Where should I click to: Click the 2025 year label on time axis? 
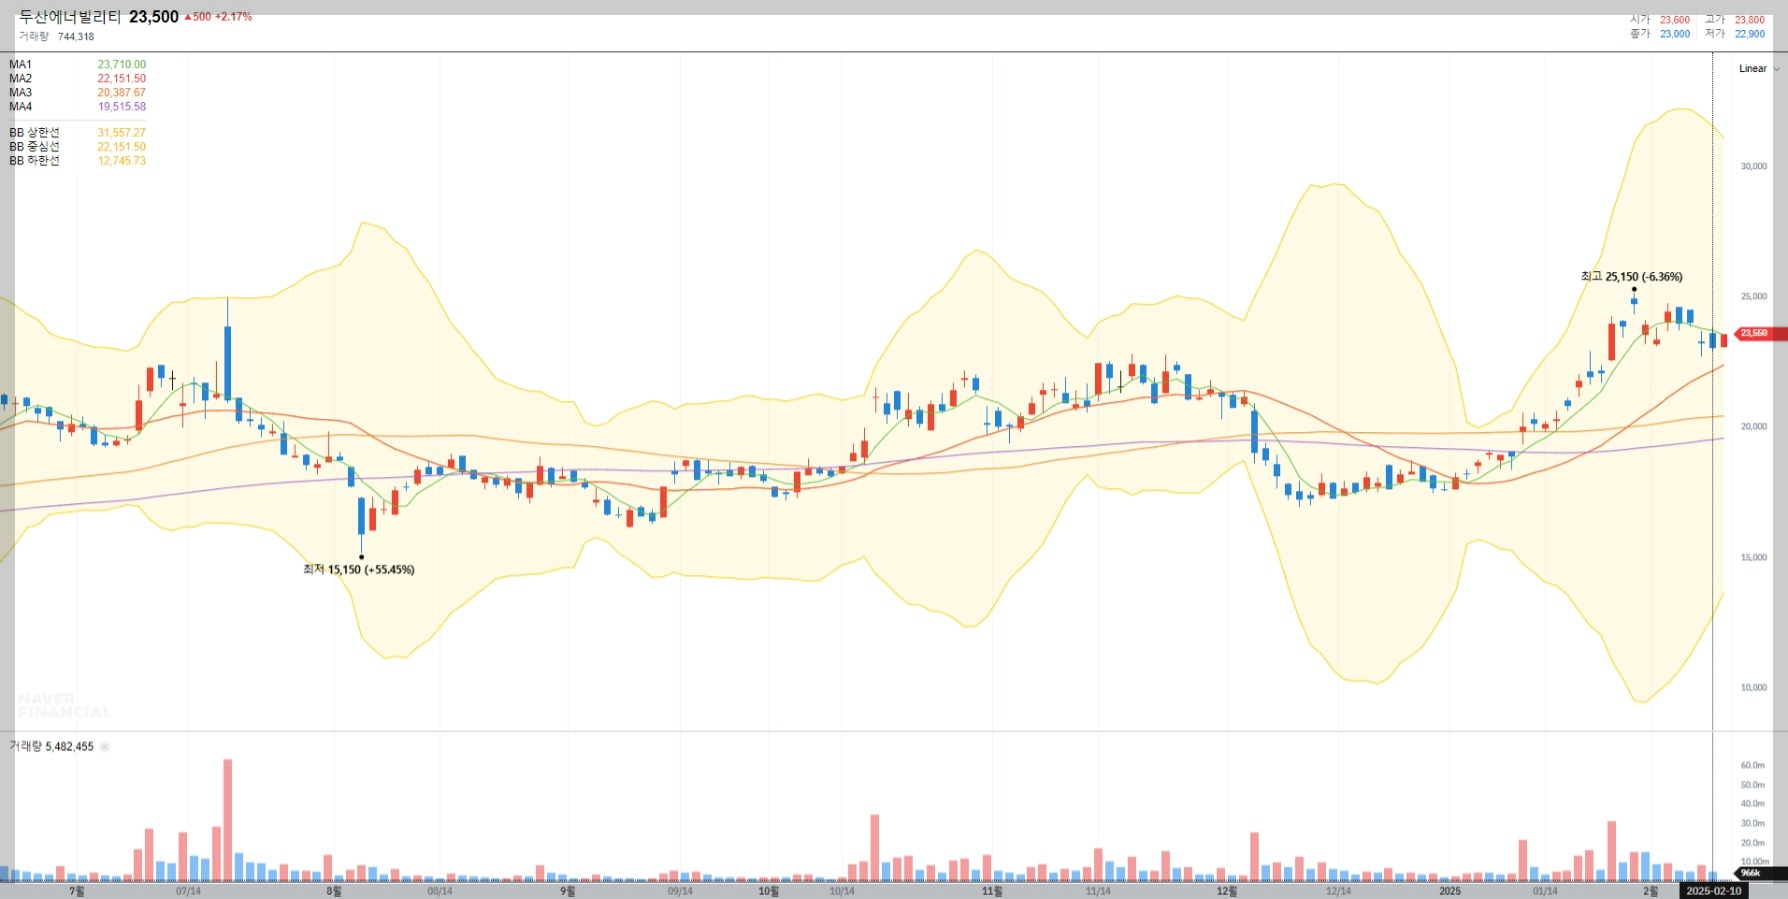pyautogui.click(x=1450, y=891)
